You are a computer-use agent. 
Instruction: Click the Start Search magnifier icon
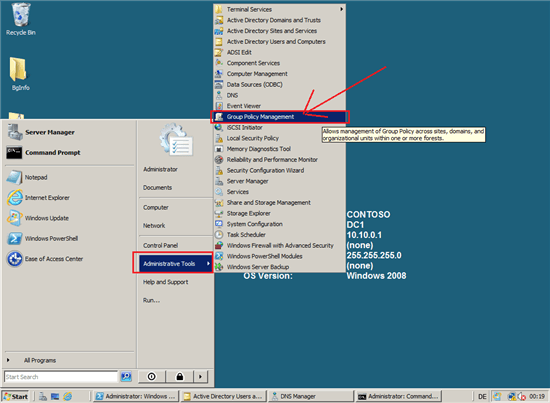[126, 377]
